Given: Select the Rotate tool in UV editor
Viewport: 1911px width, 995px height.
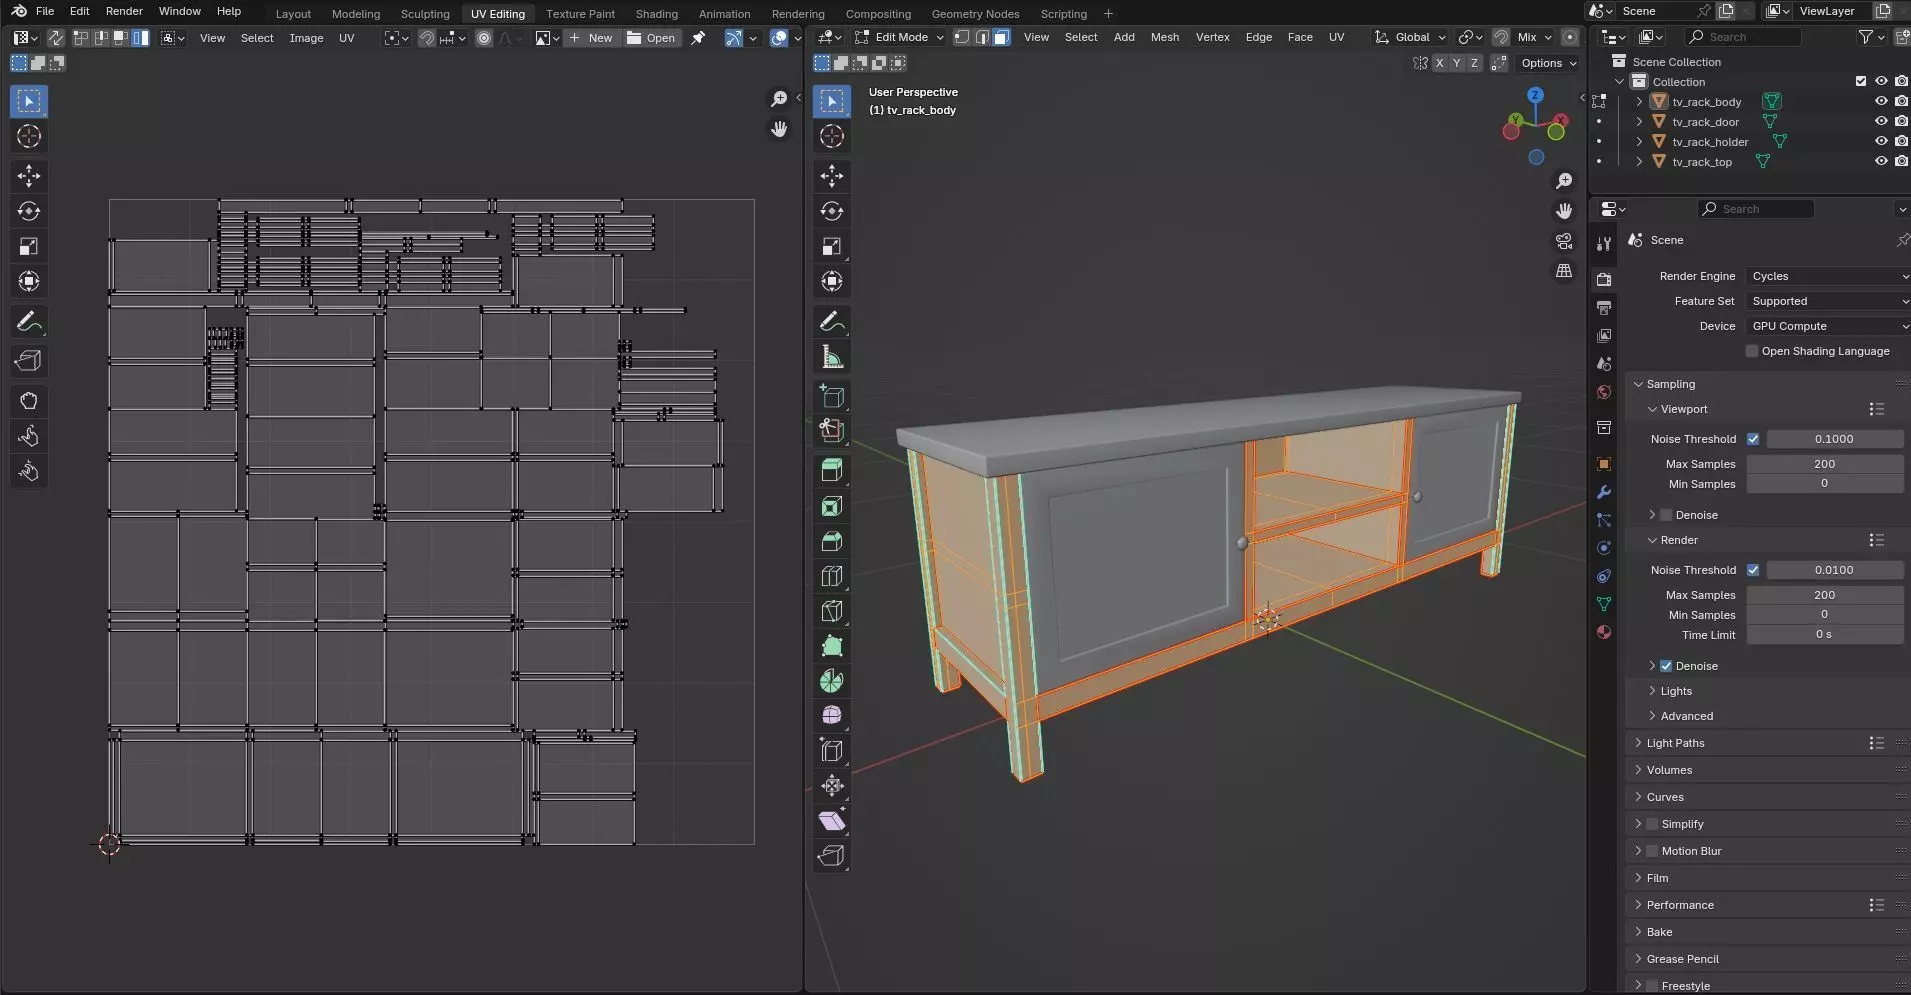Looking at the screenshot, I should [x=29, y=211].
